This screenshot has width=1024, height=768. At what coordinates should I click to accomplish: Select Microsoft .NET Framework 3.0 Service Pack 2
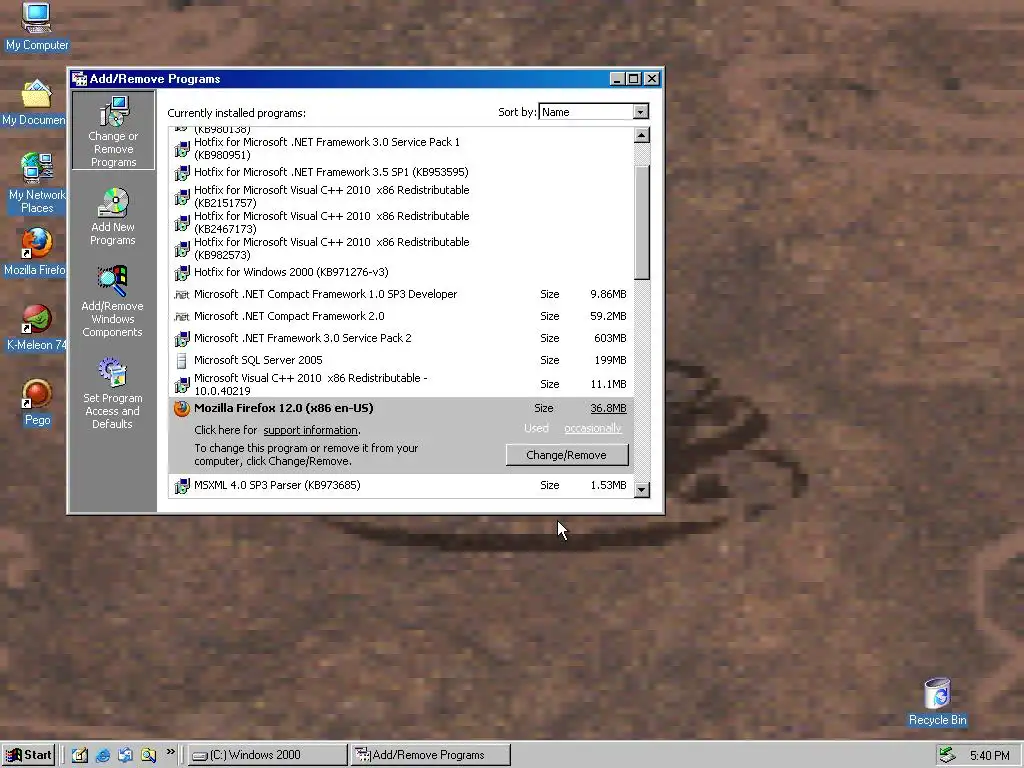pos(401,338)
